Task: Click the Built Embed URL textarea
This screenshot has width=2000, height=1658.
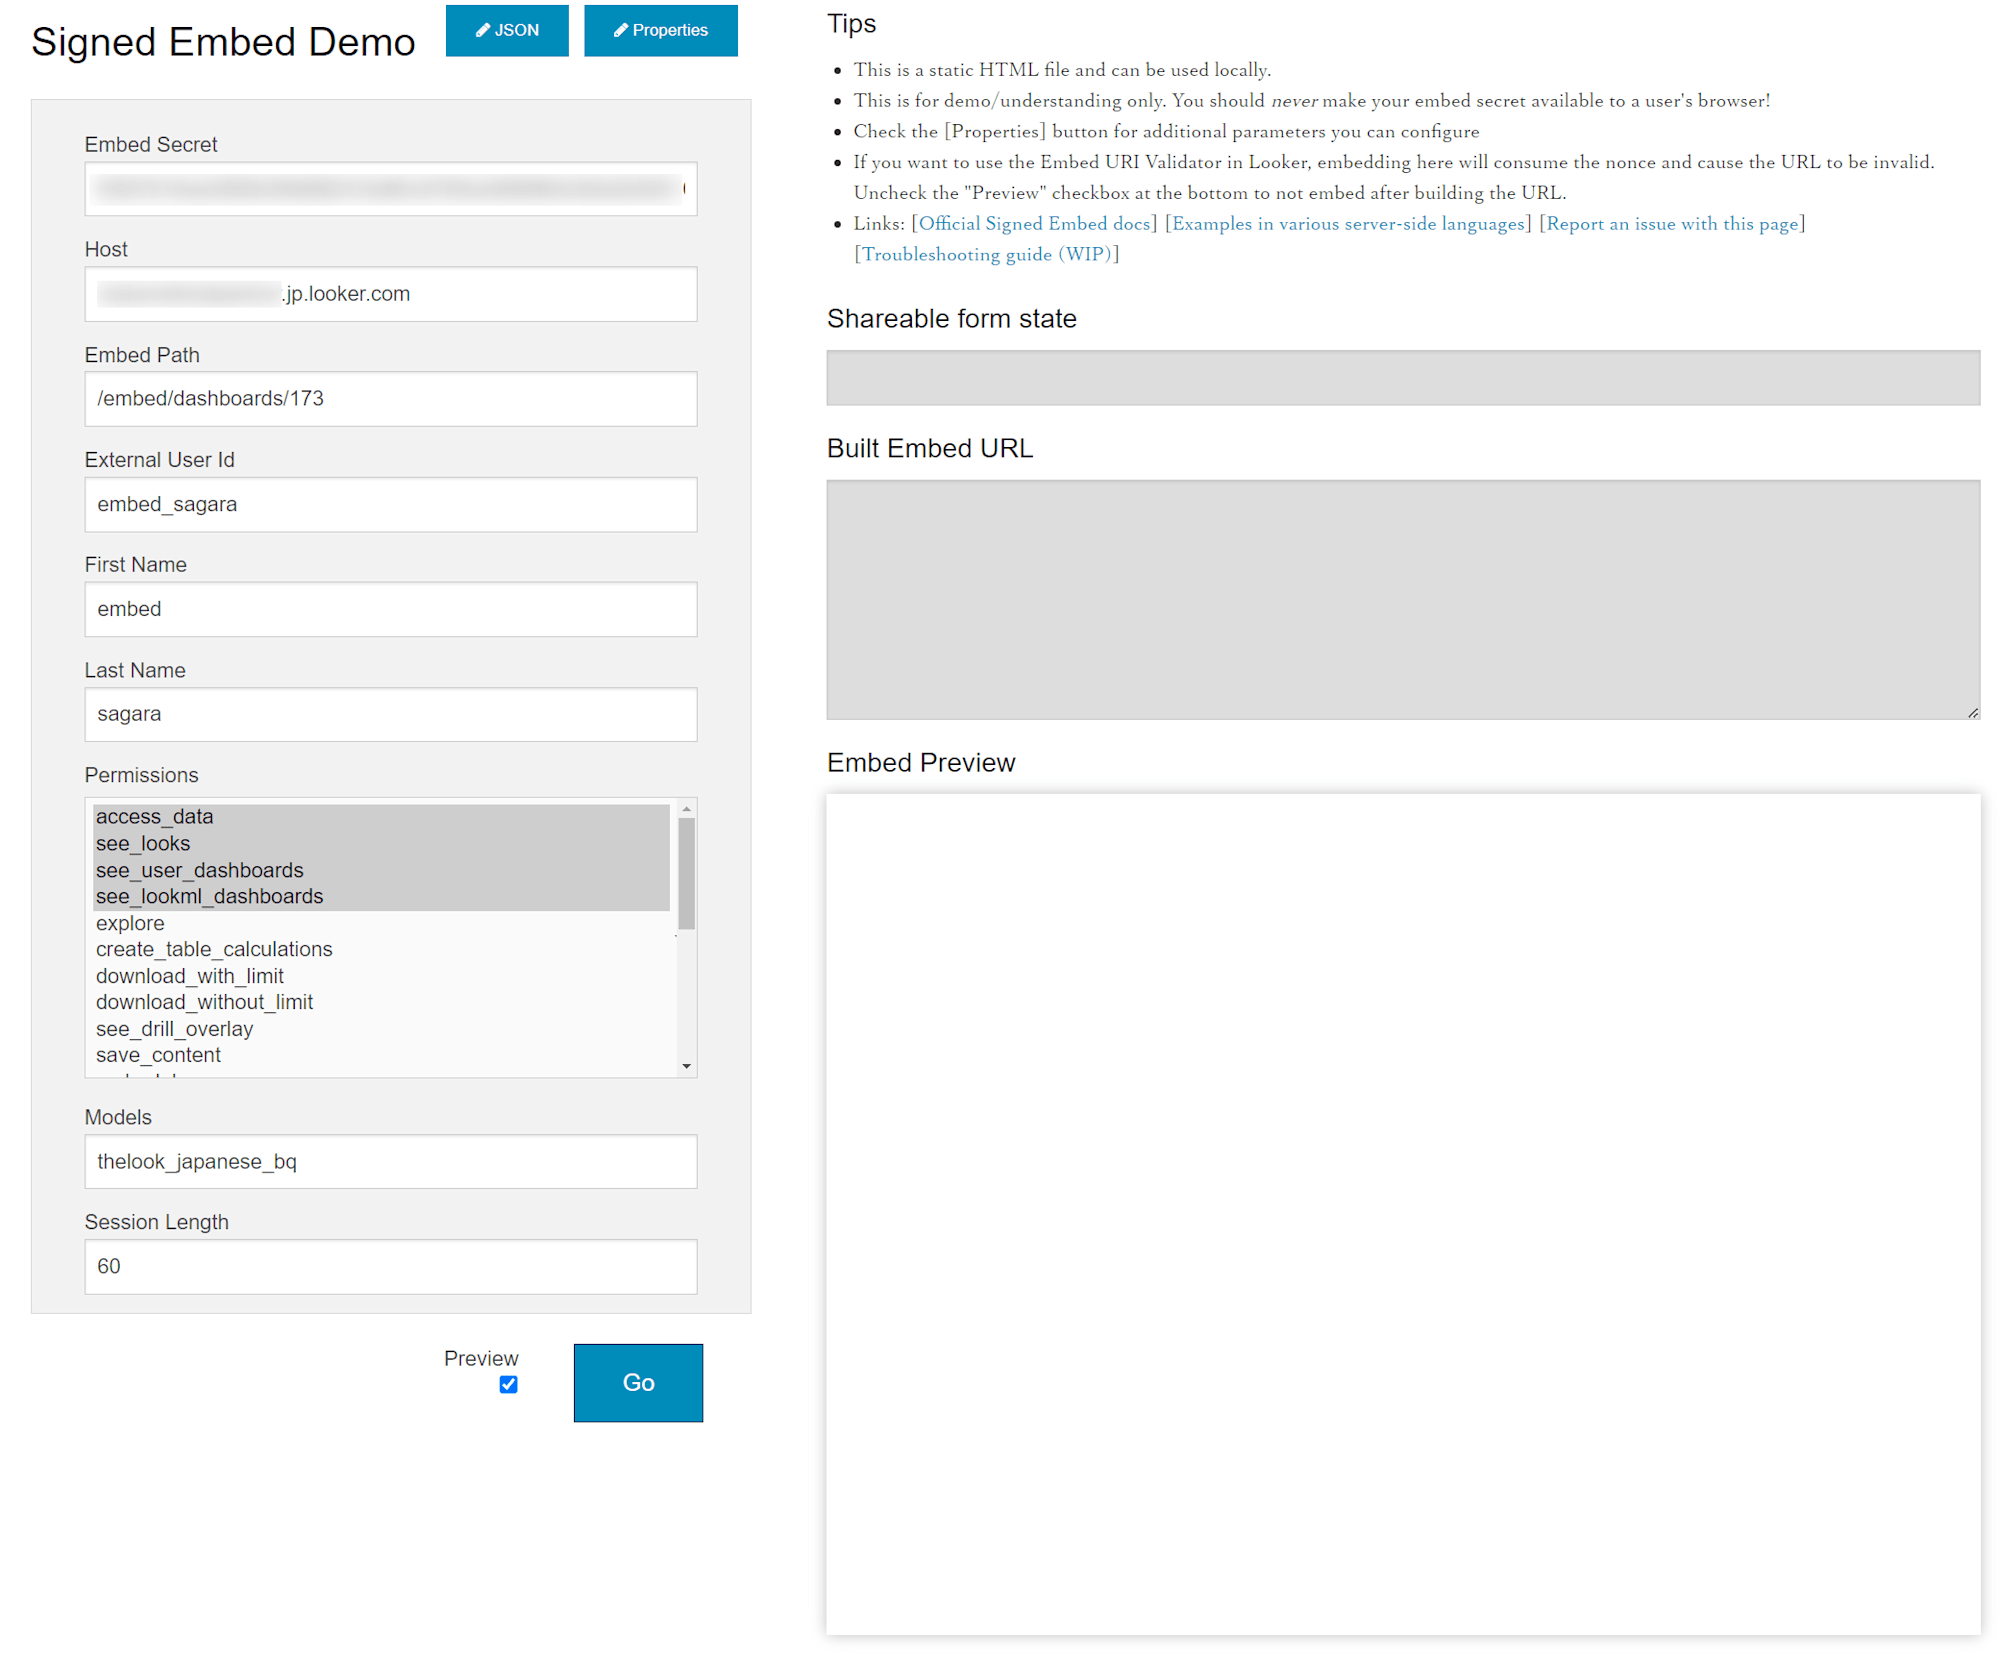Action: tap(1403, 600)
